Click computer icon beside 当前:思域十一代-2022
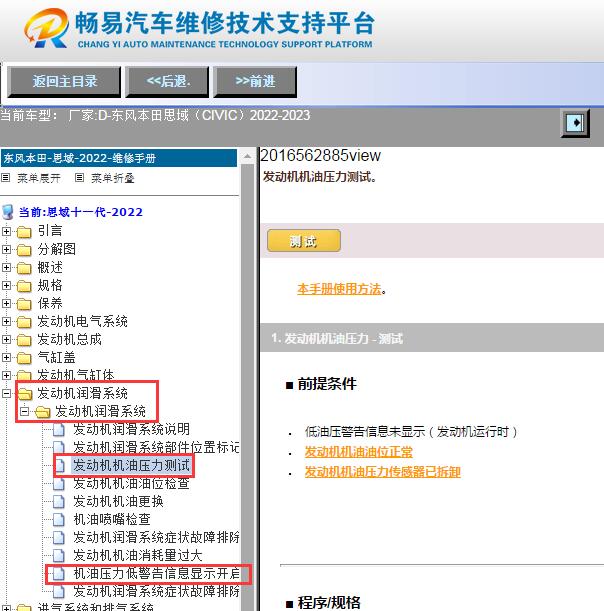 click(x=8, y=212)
